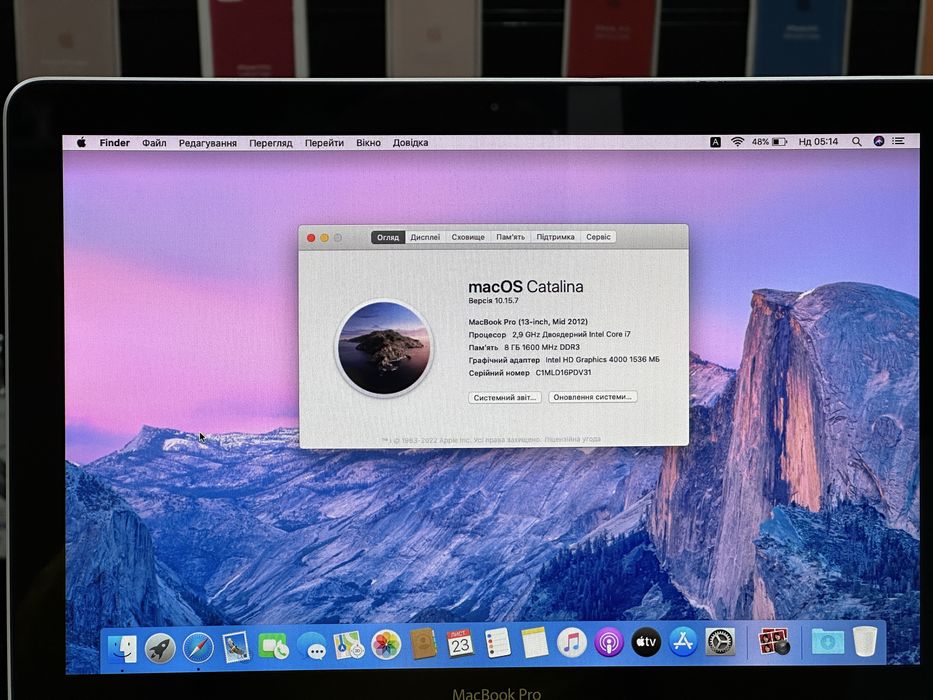Open Music note icon in Dock
The height and width of the screenshot is (700, 933).
point(572,643)
